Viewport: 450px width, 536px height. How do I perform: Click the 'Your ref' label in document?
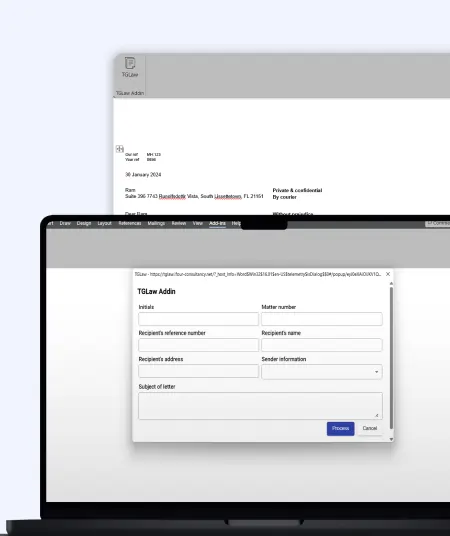(132, 160)
